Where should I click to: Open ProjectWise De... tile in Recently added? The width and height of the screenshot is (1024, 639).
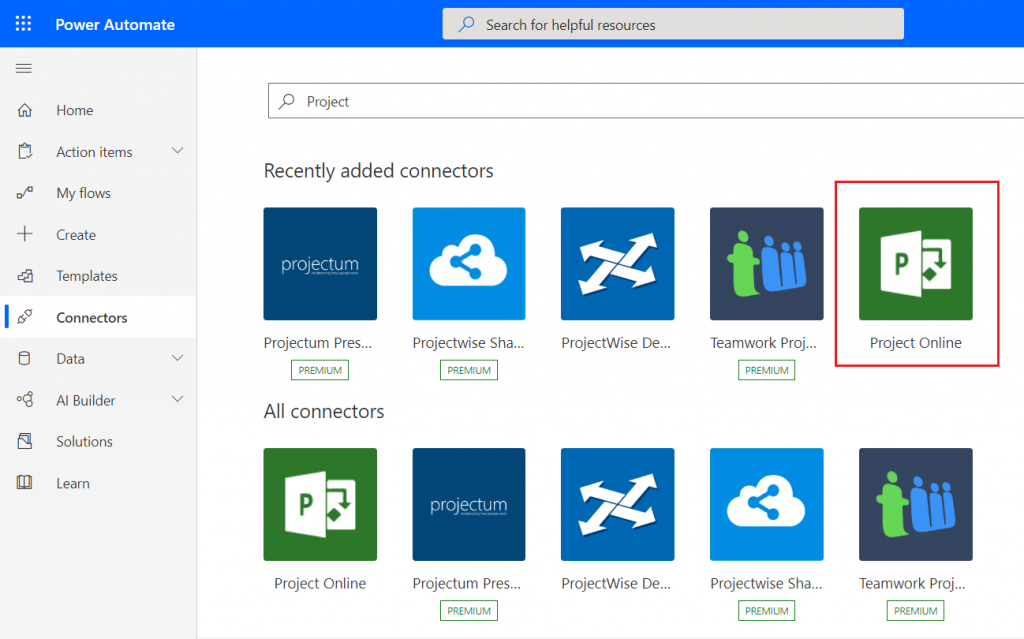click(x=617, y=264)
